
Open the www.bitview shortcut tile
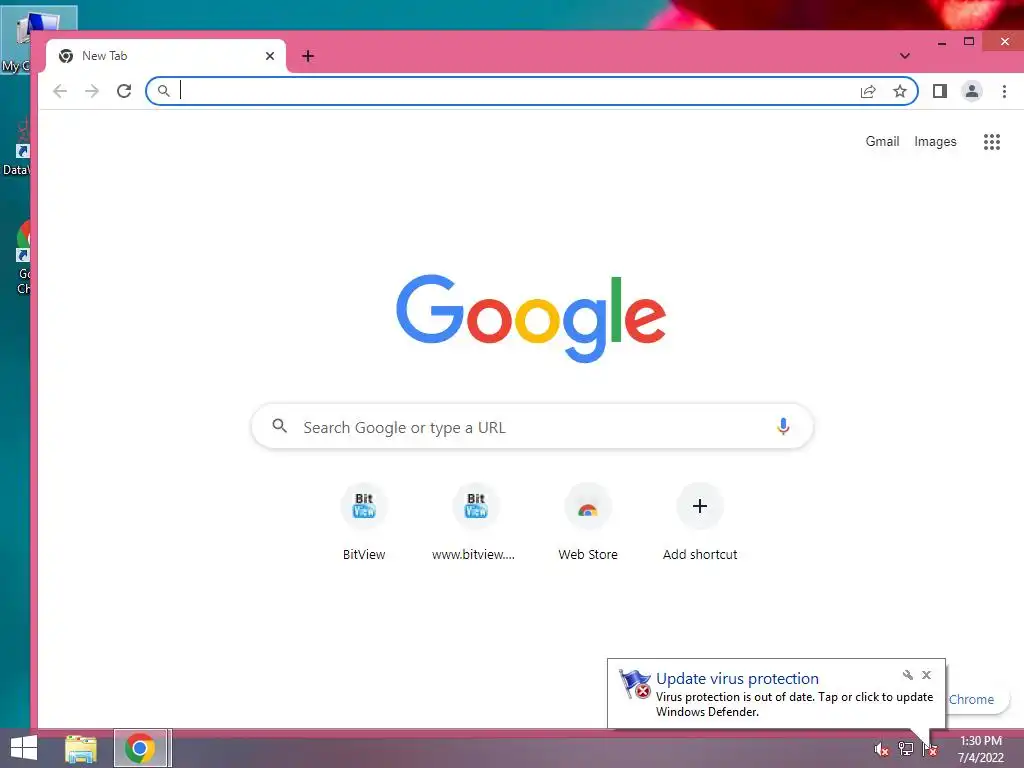475,522
